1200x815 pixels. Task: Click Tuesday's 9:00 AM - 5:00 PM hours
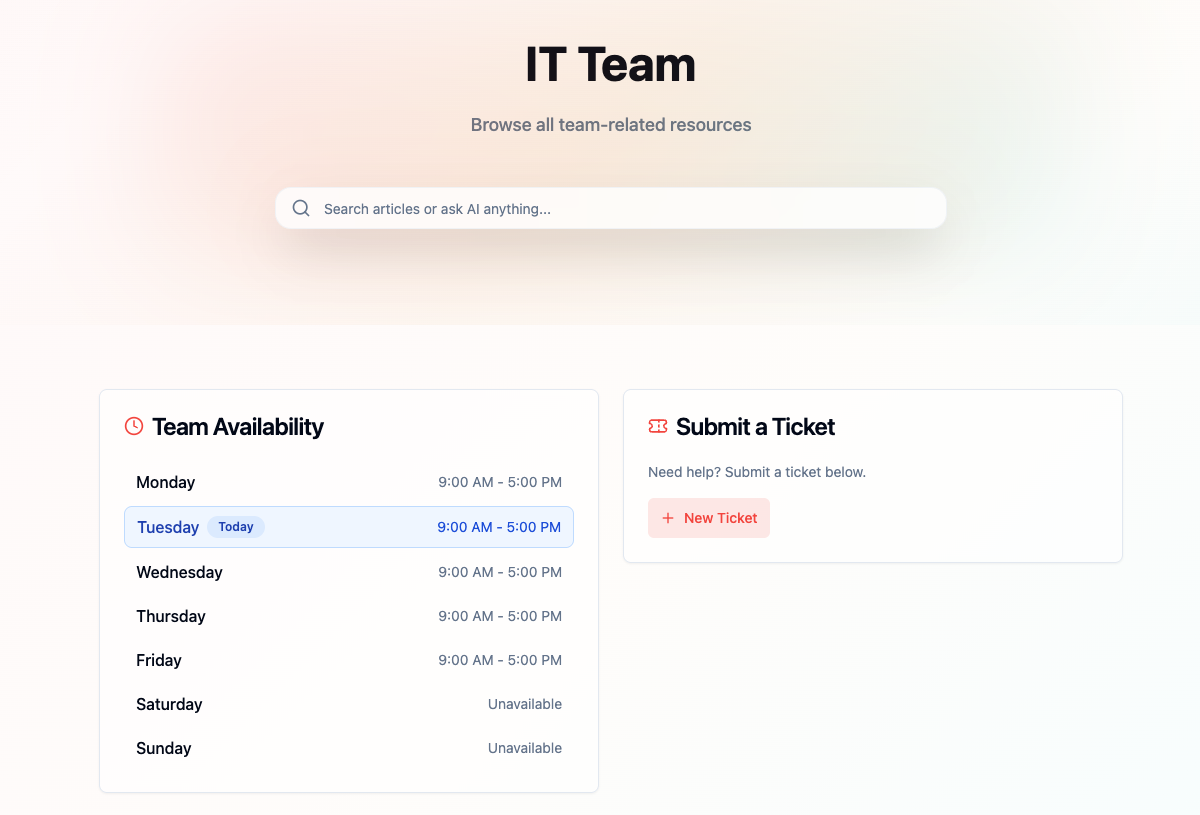pos(499,527)
